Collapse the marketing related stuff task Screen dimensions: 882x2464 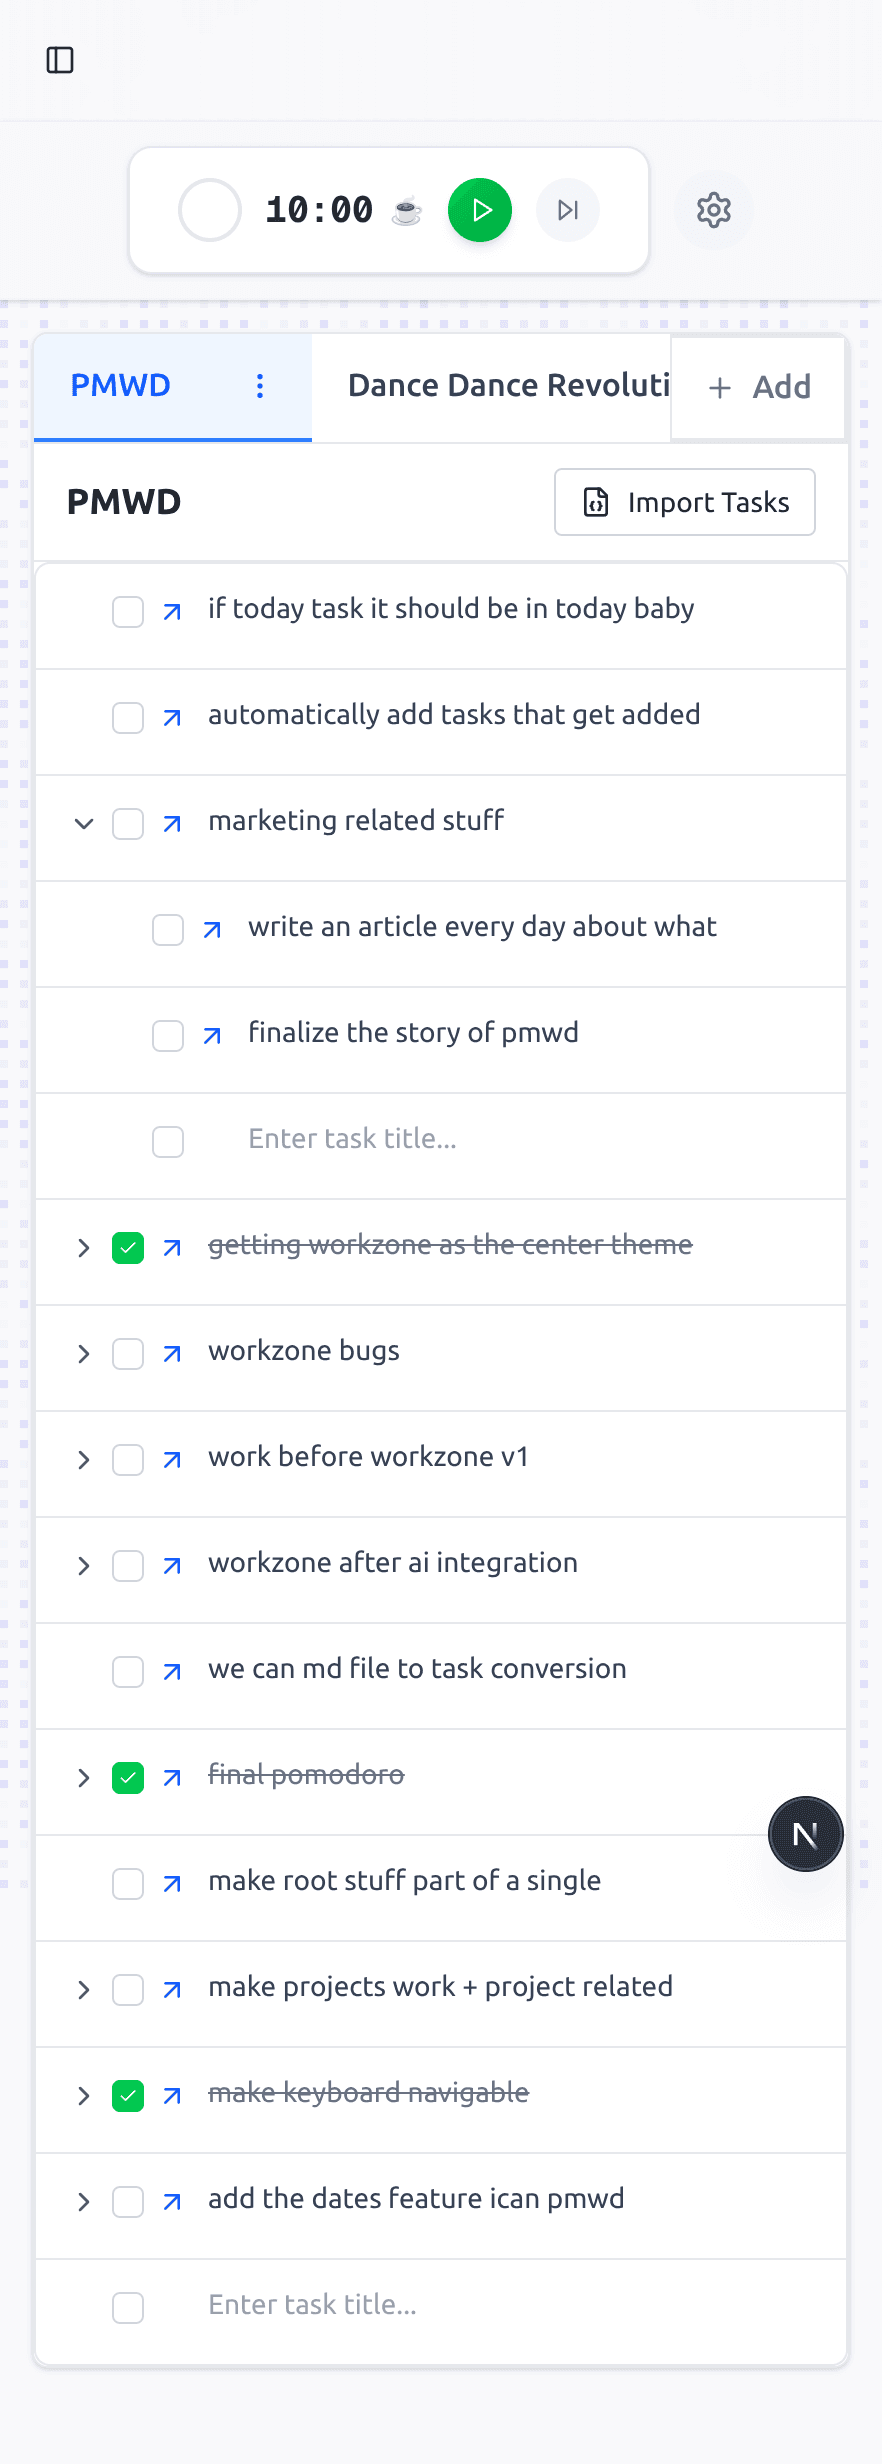84,824
